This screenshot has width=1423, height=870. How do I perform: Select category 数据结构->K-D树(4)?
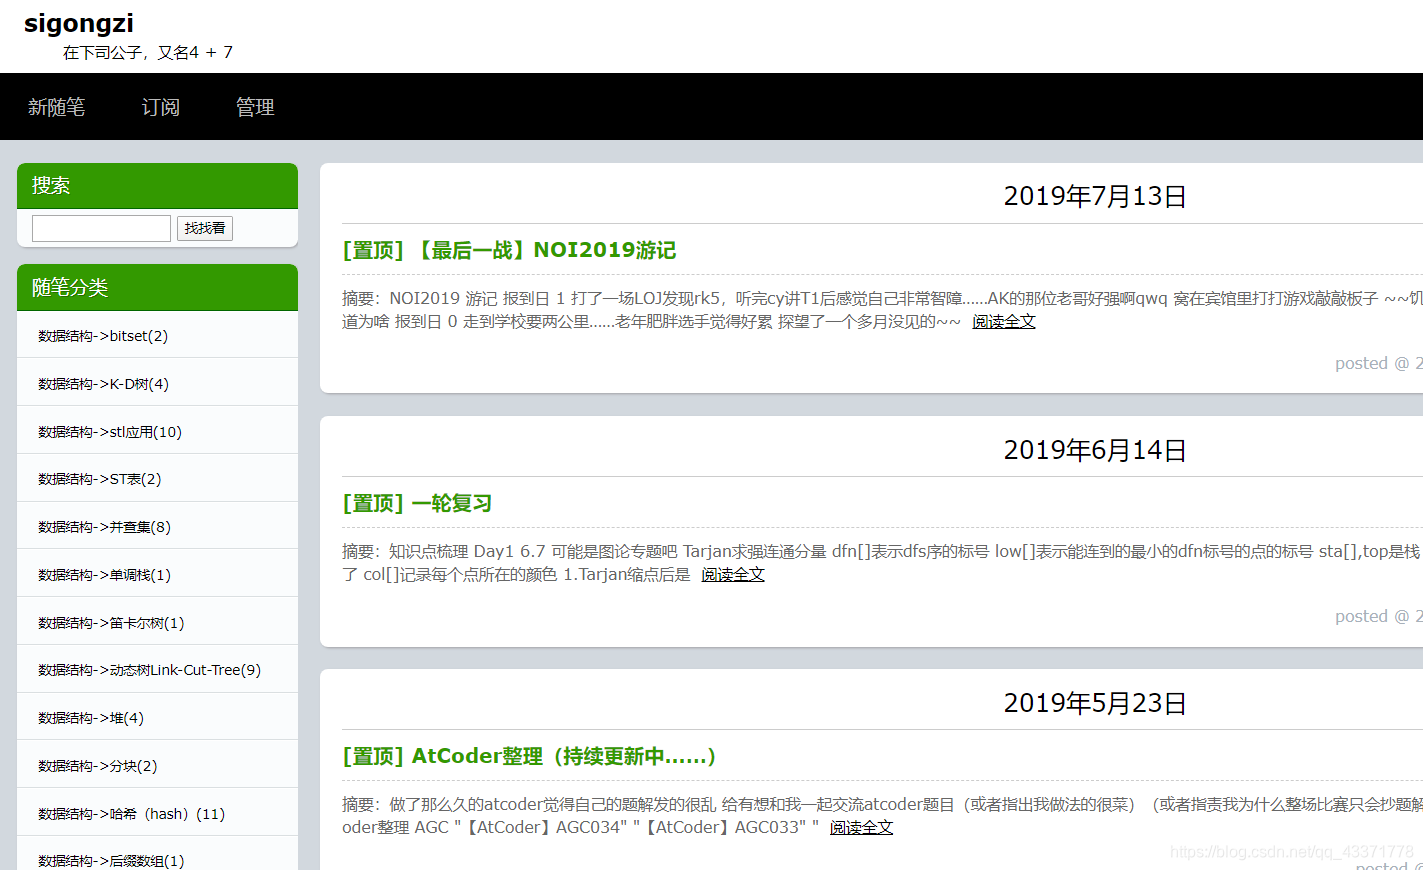[100, 383]
